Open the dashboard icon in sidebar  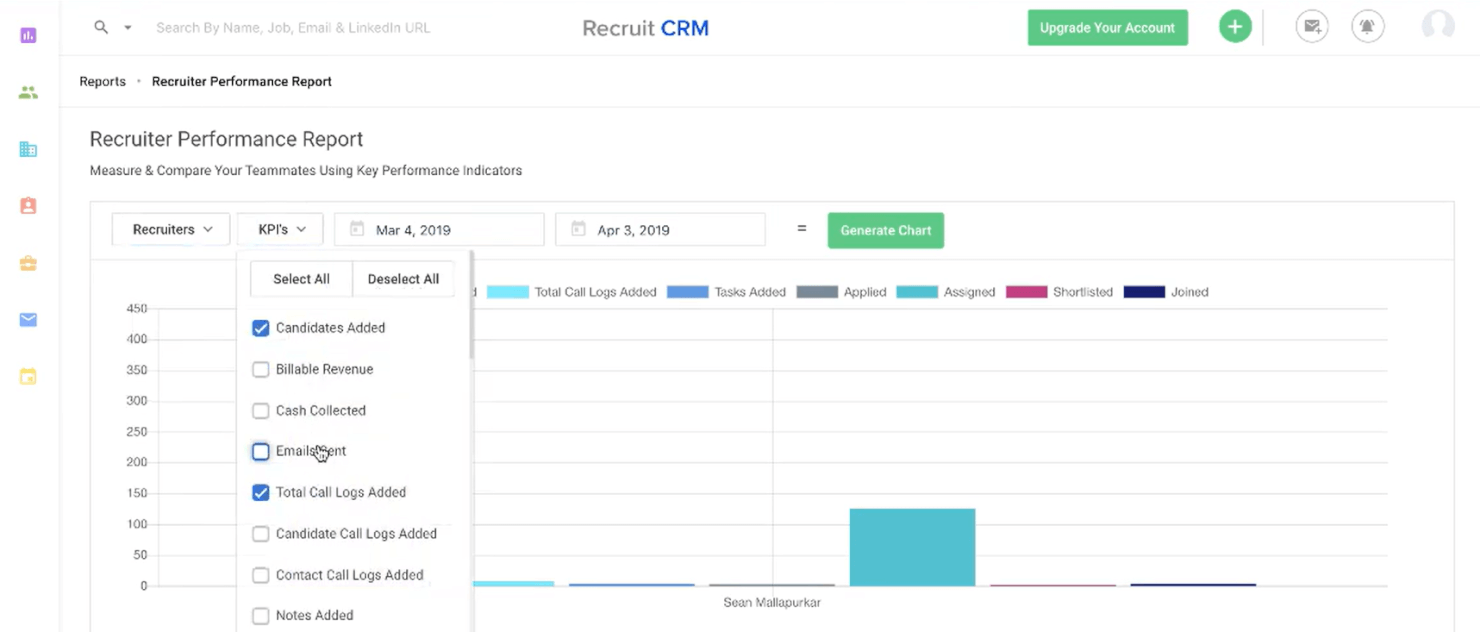click(28, 35)
